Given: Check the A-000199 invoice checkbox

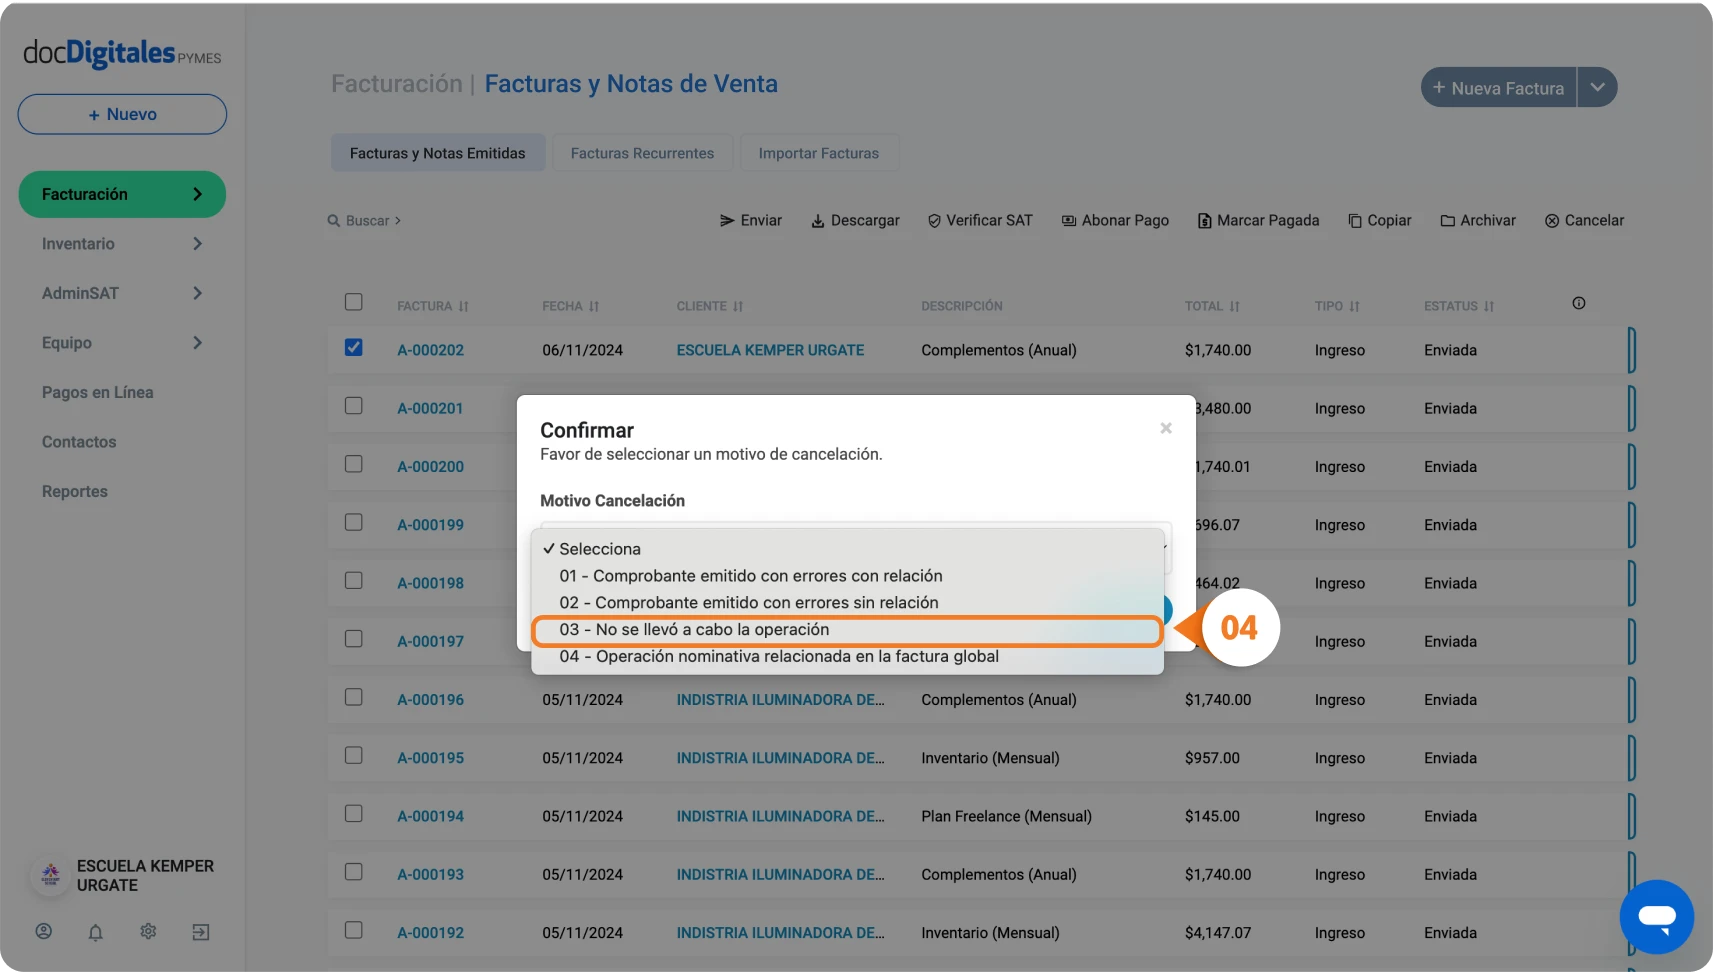Looking at the screenshot, I should pos(354,522).
